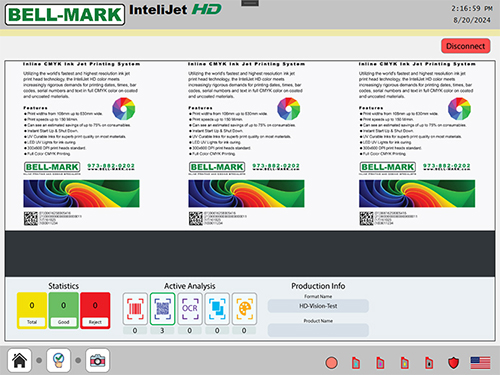Screen dimensions: 500x375
Task: Click the Format Name field HD-Vision-Test
Action: point(318,306)
